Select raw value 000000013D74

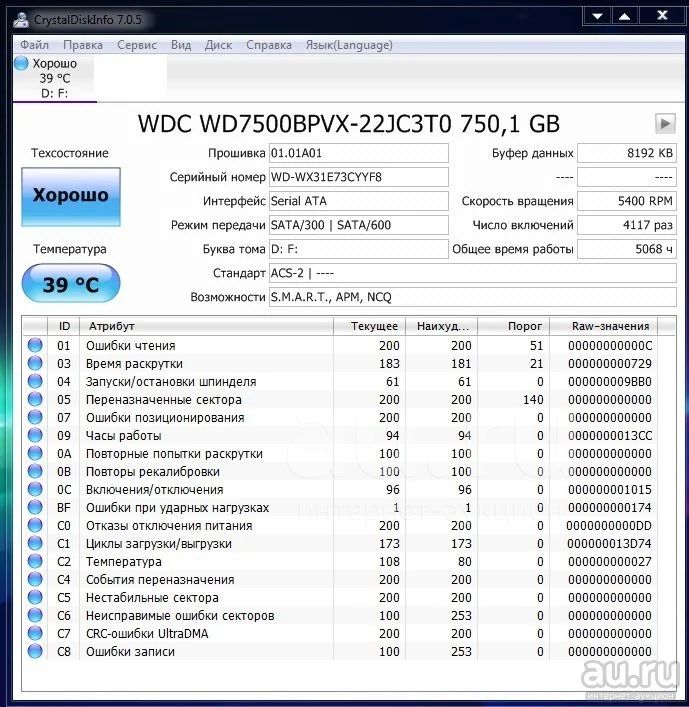pyautogui.click(x=610, y=544)
